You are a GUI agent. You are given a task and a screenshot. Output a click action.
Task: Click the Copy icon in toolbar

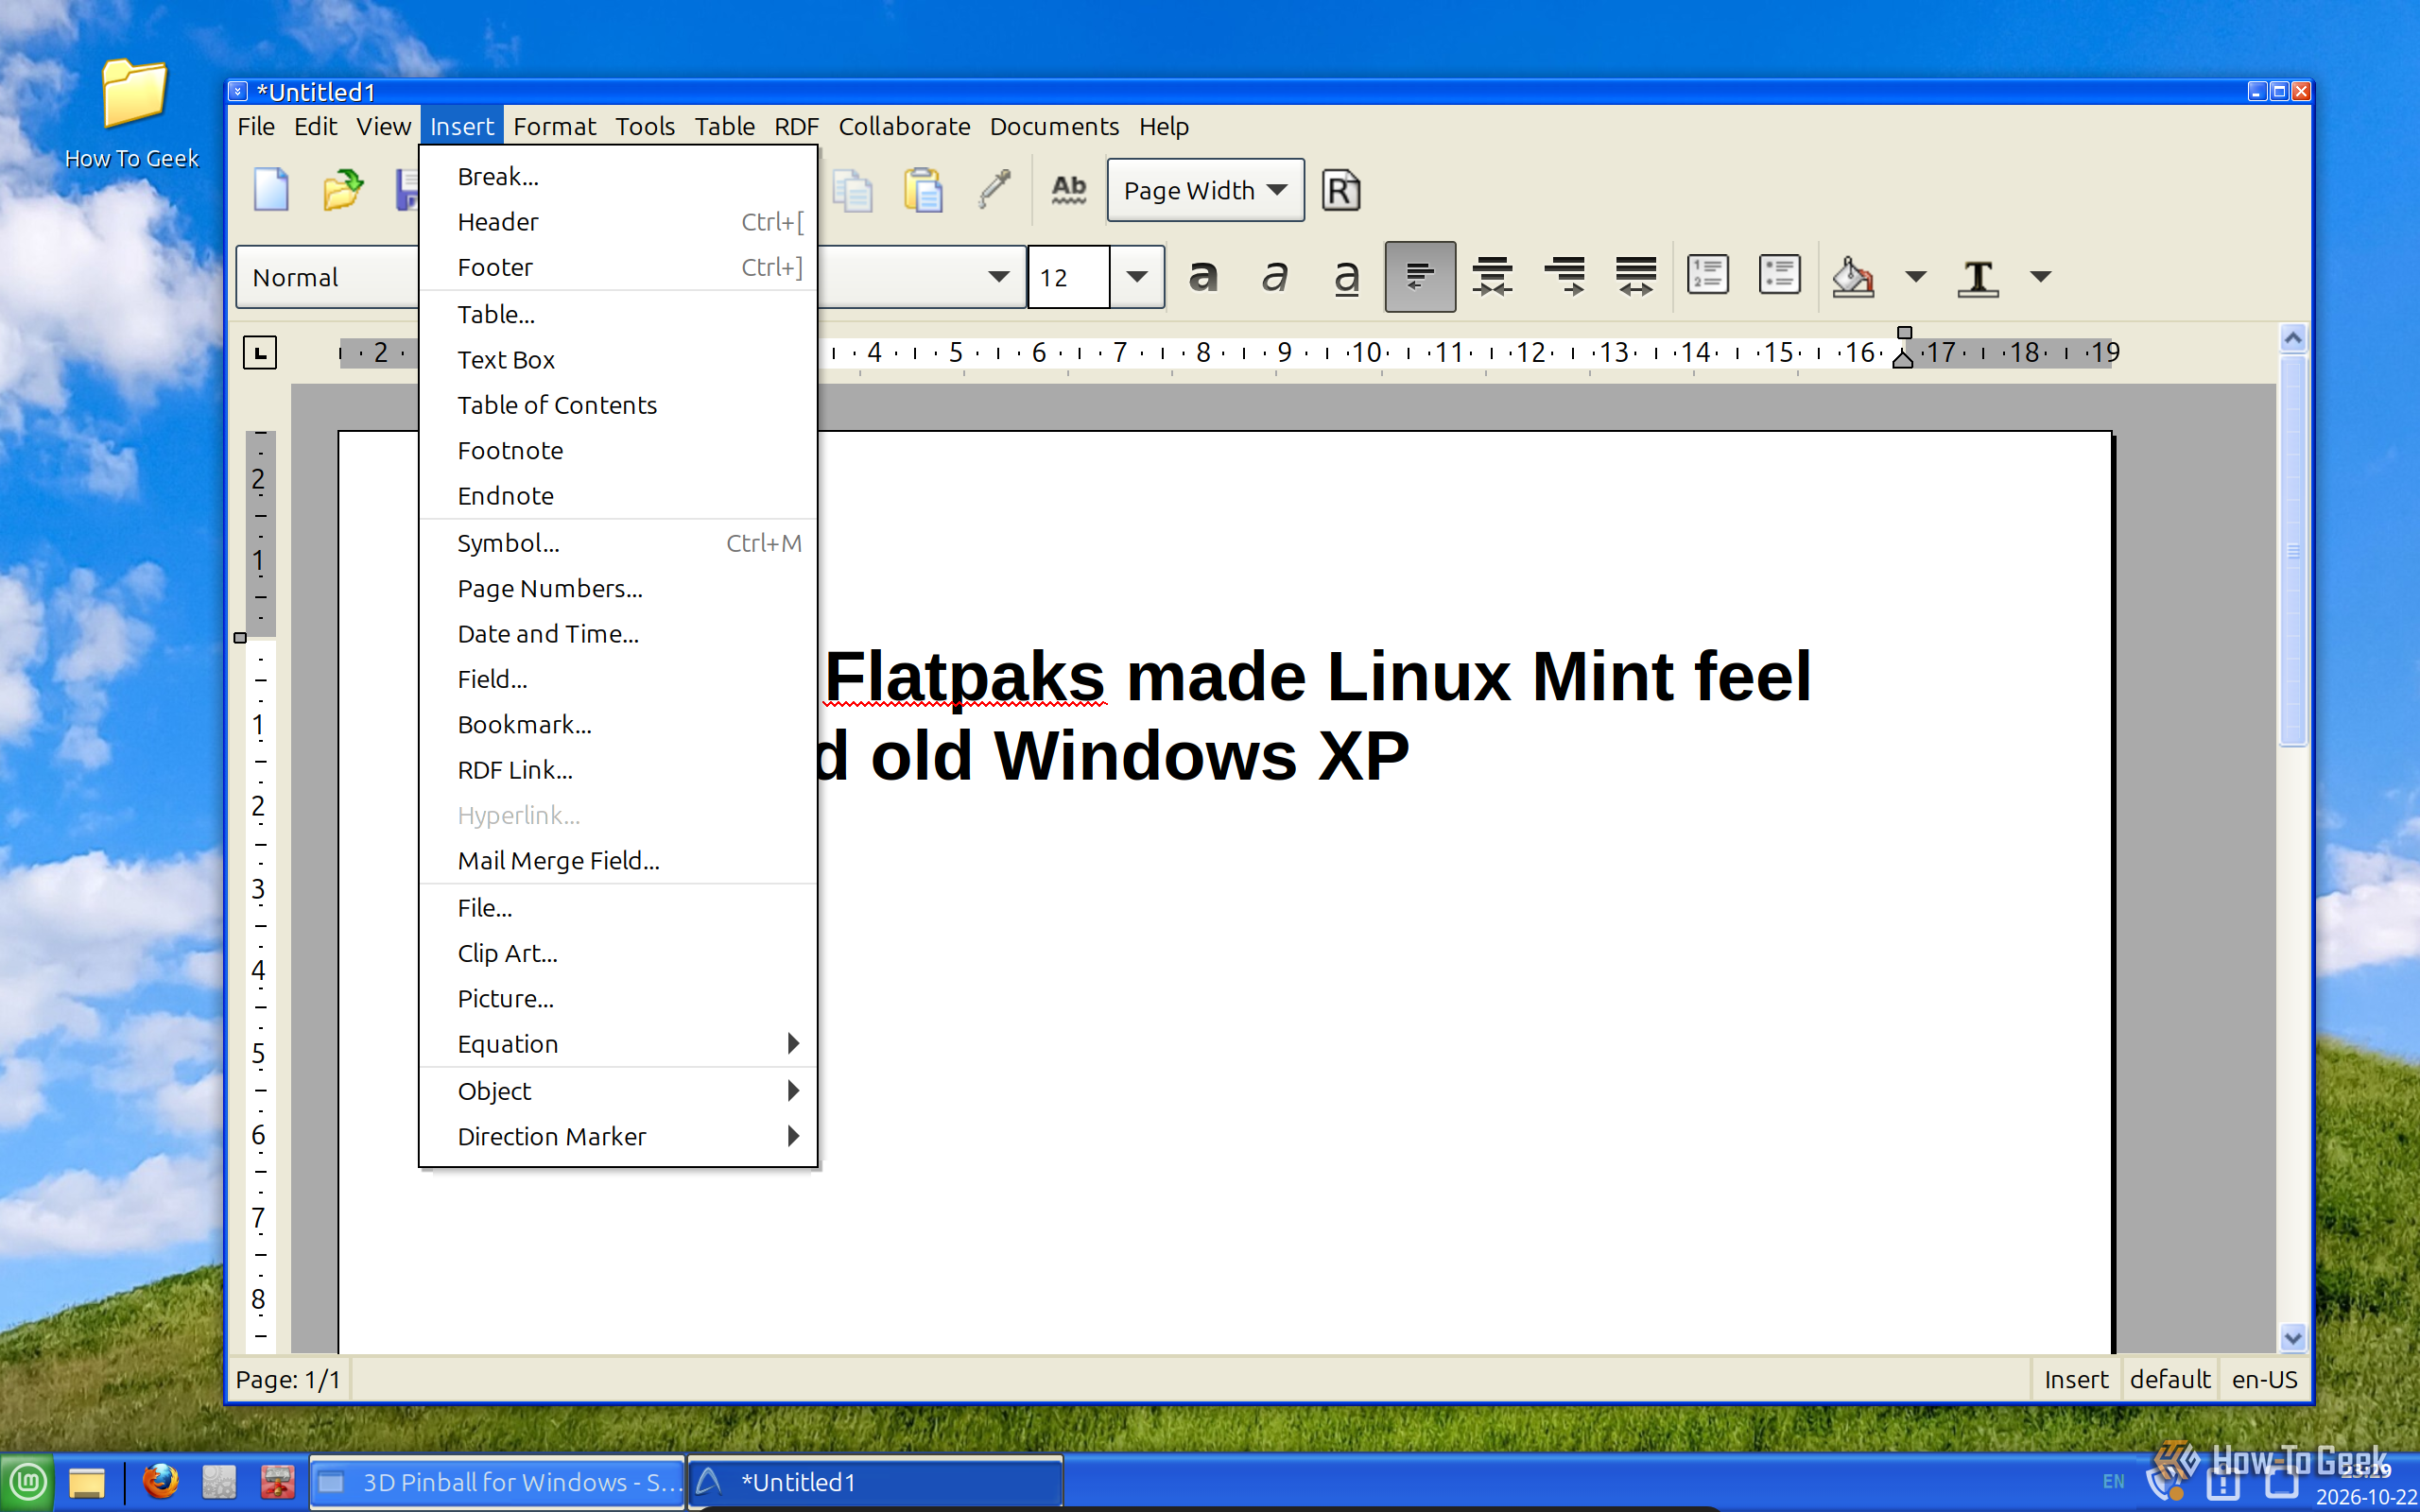[x=852, y=190]
